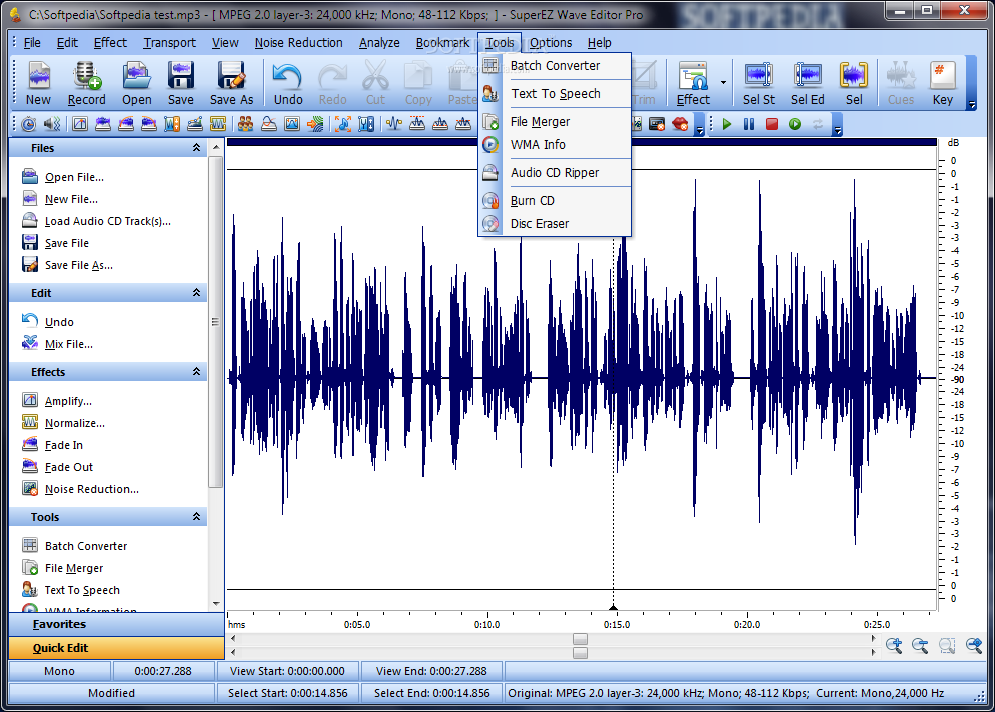Click the Save As toolbar icon
The width and height of the screenshot is (995, 712).
pyautogui.click(x=231, y=83)
